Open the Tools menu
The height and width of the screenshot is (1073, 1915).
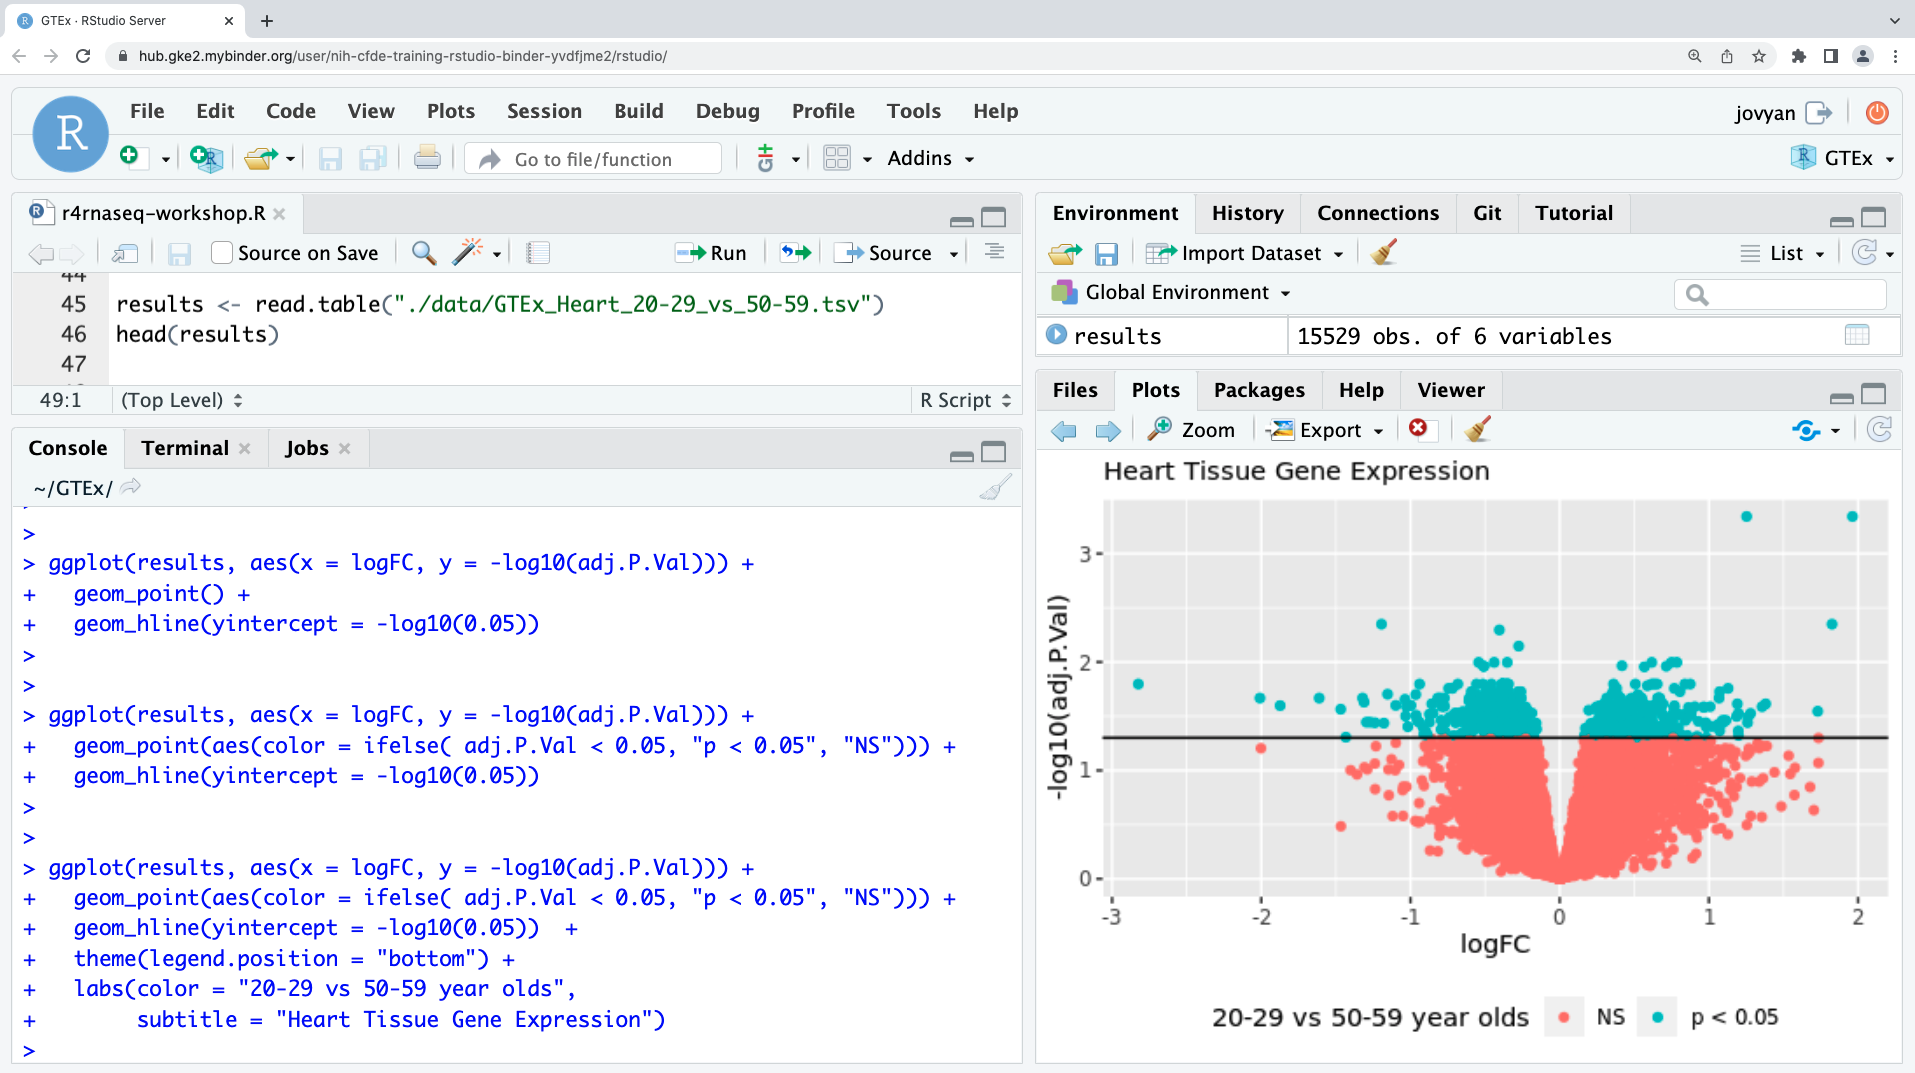point(913,111)
